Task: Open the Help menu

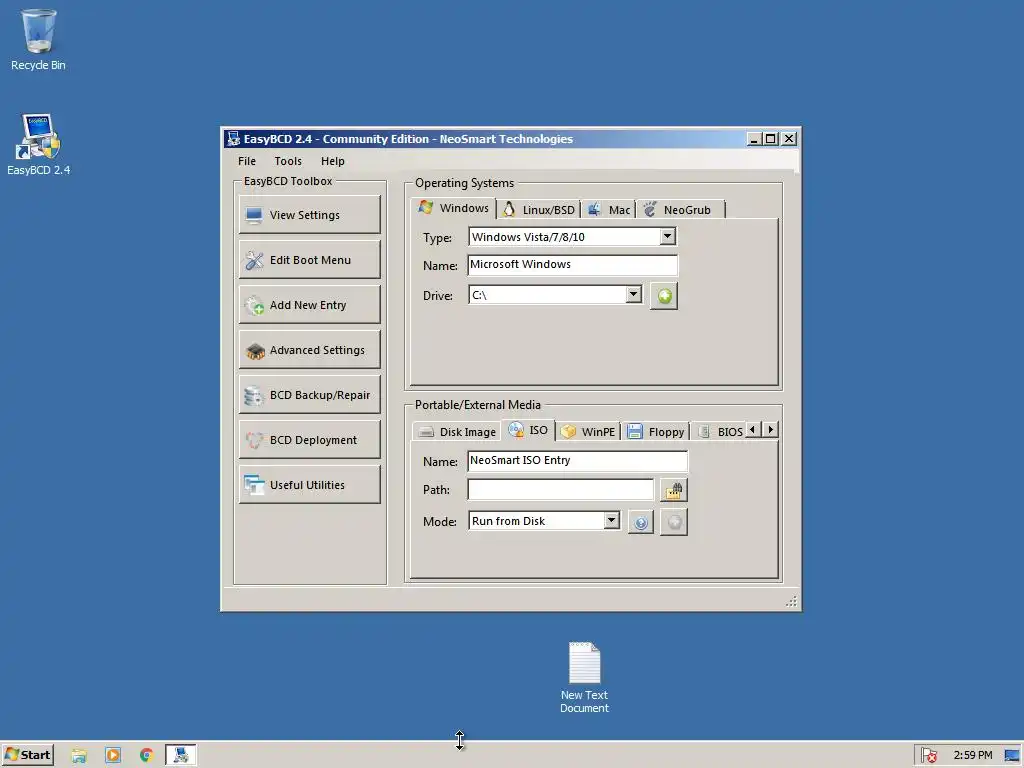Action: pyautogui.click(x=332, y=161)
